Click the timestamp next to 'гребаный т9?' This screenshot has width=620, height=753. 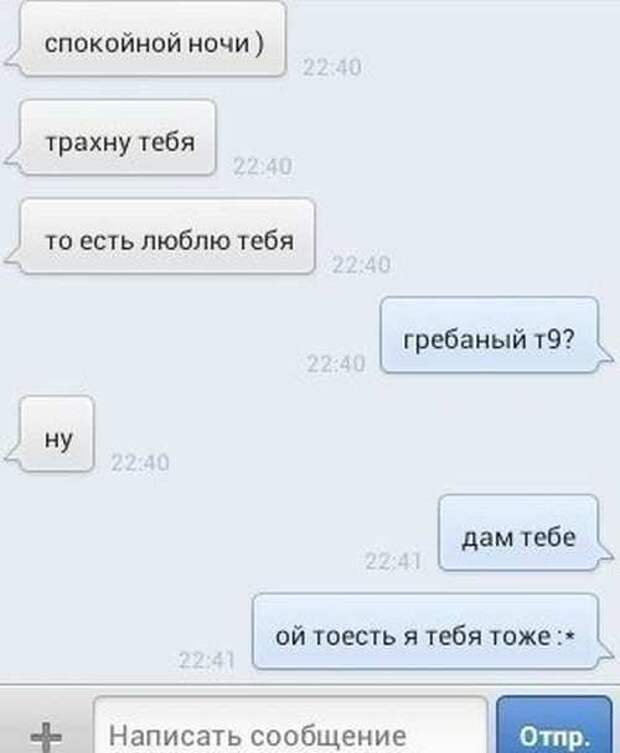336,364
